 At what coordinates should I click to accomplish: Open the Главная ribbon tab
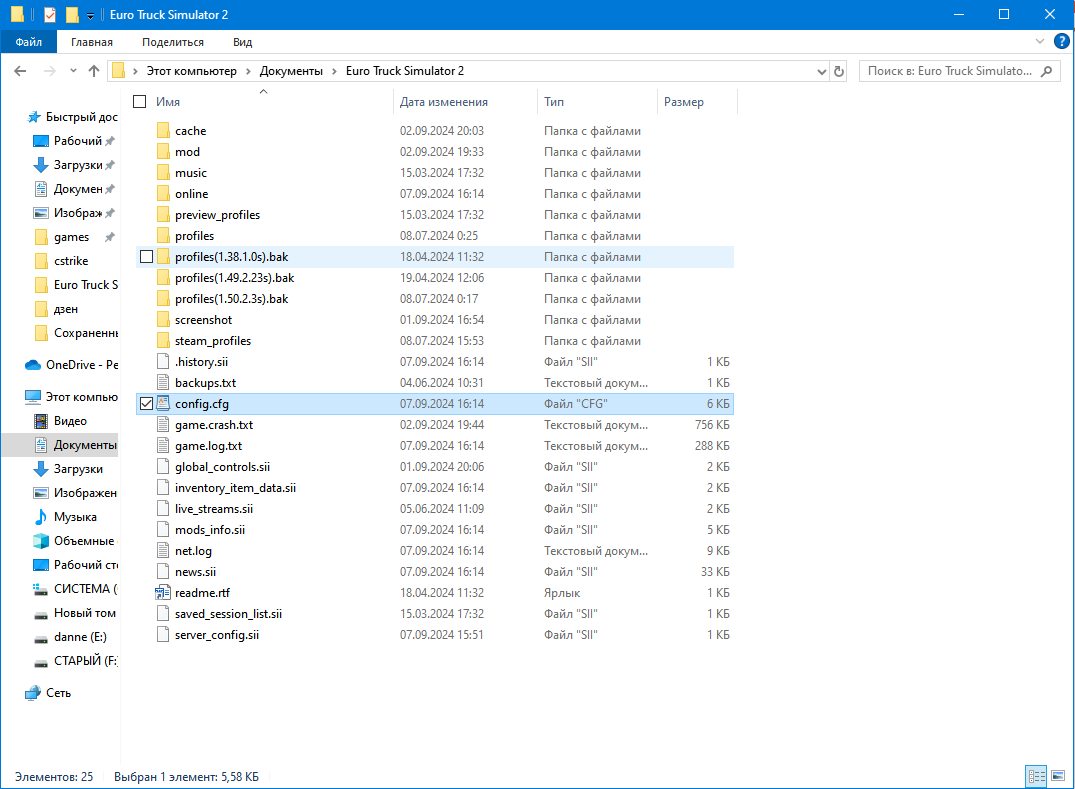[x=92, y=42]
